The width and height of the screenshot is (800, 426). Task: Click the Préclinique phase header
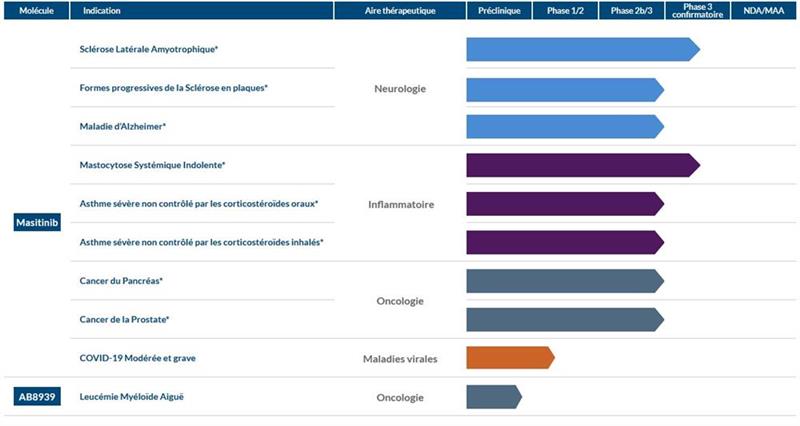click(x=499, y=10)
